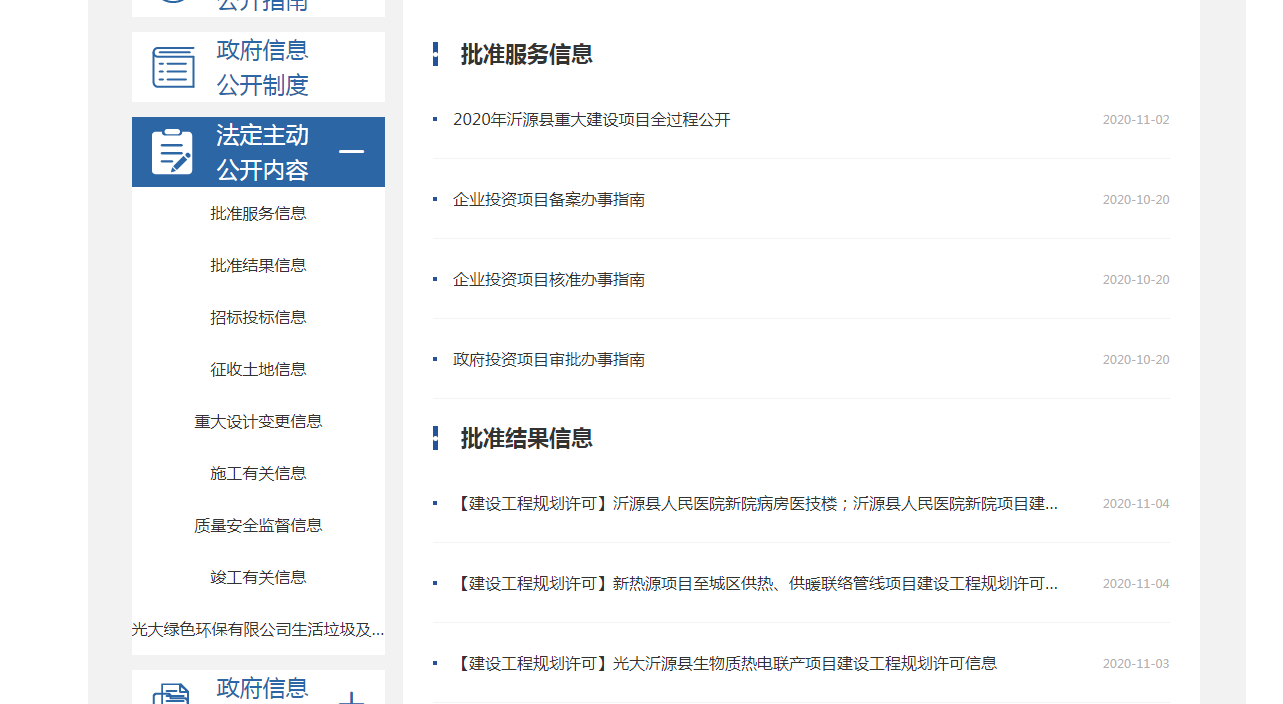Open 沂源县人民医院新院病房医技楼 permit article
Image resolution: width=1283 pixels, height=704 pixels.
[x=755, y=504]
